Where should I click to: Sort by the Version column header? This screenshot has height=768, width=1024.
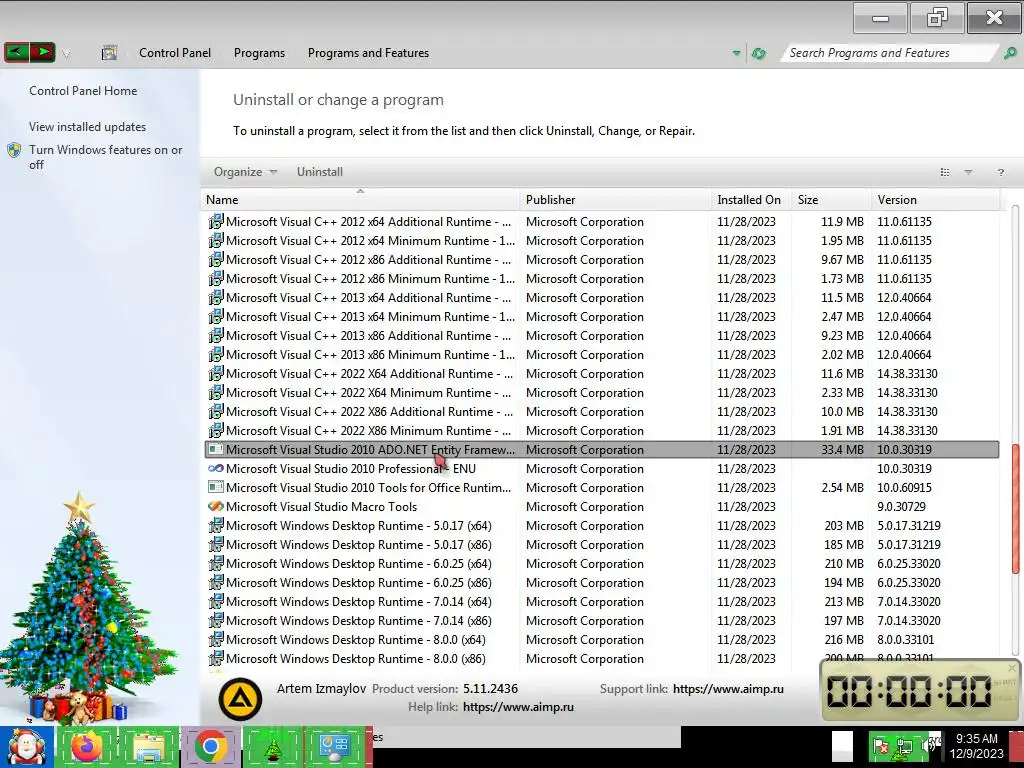click(935, 200)
